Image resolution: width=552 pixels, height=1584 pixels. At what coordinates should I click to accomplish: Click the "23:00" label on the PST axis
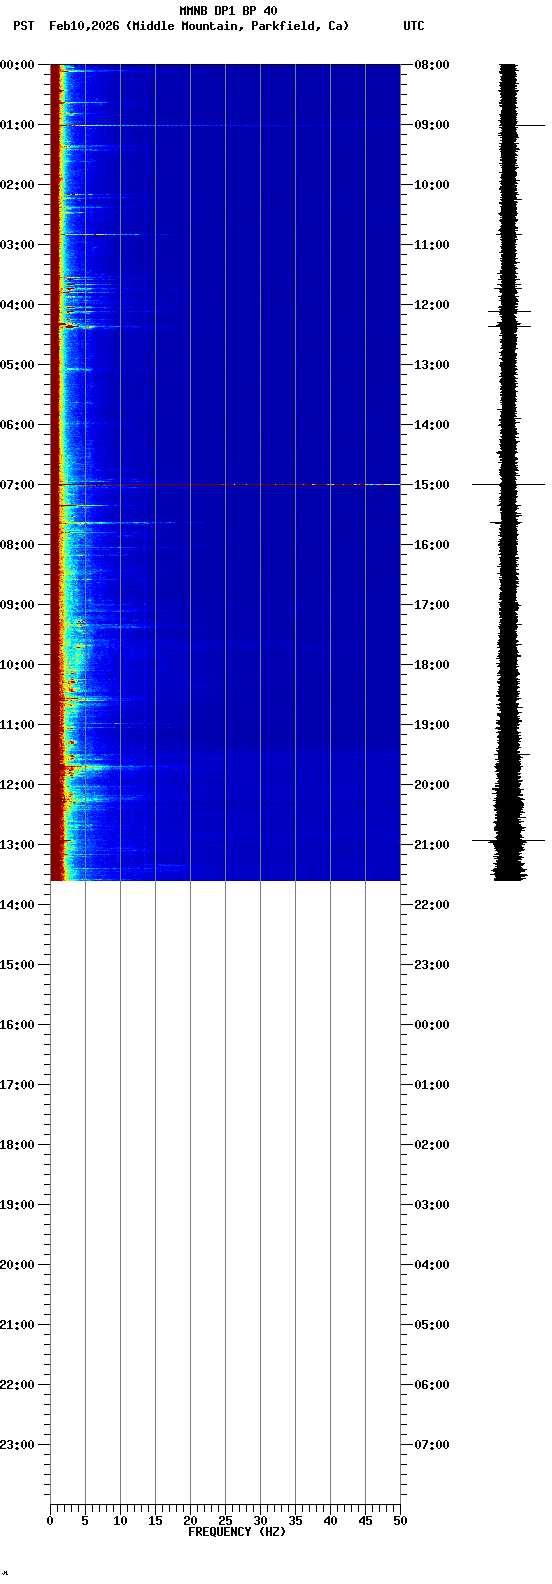click(17, 1445)
